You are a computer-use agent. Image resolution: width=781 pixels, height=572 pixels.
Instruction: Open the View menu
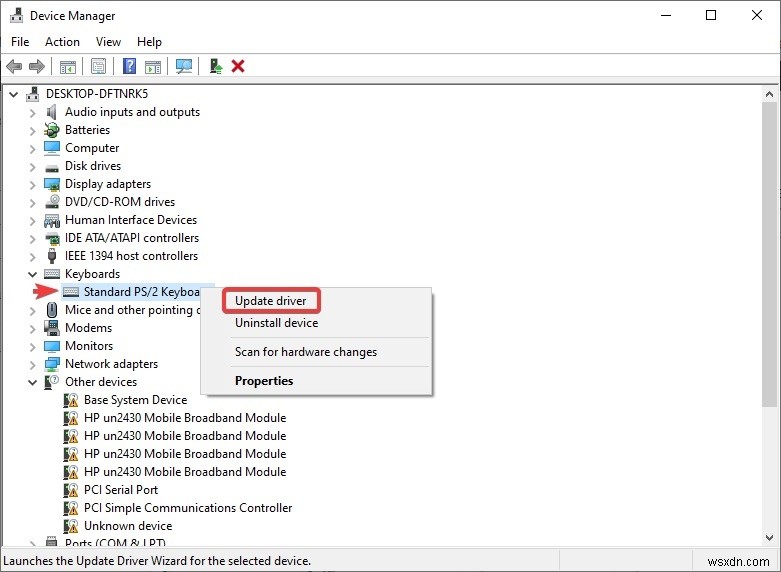click(108, 42)
